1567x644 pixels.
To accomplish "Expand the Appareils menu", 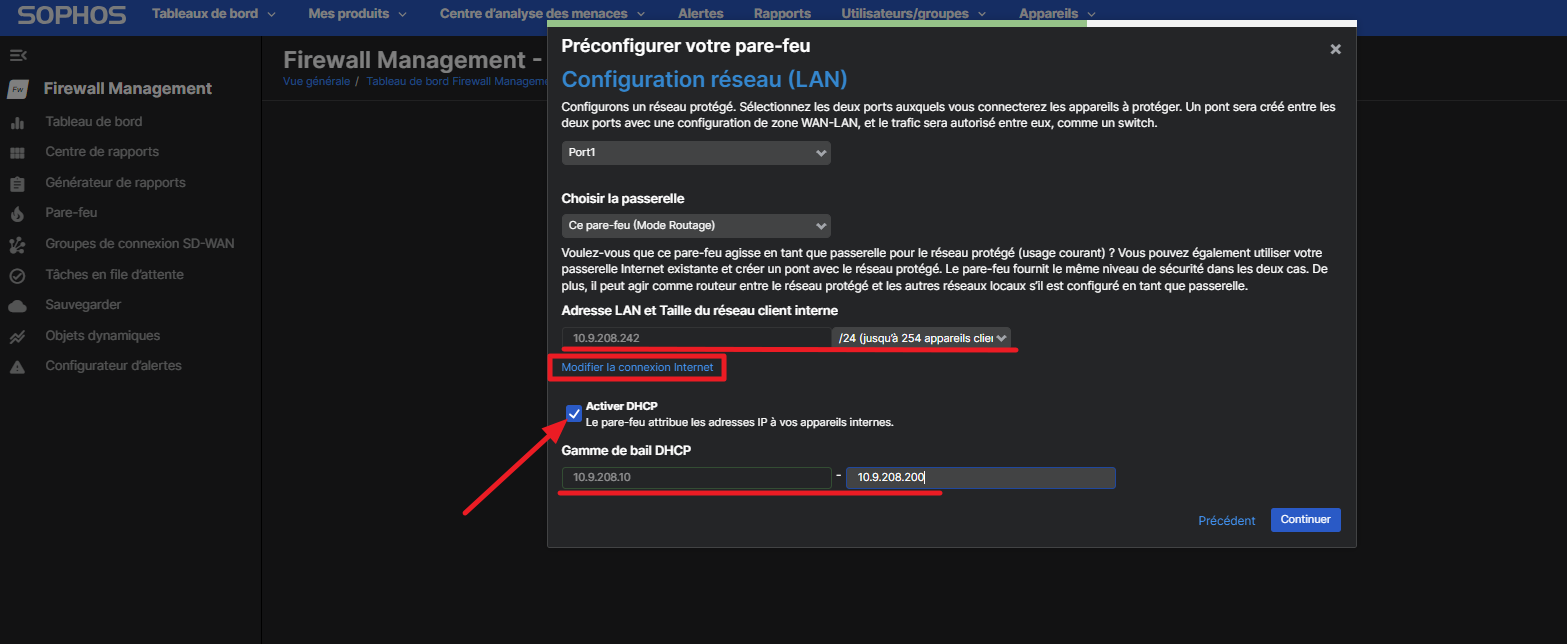I will click(x=1057, y=14).
